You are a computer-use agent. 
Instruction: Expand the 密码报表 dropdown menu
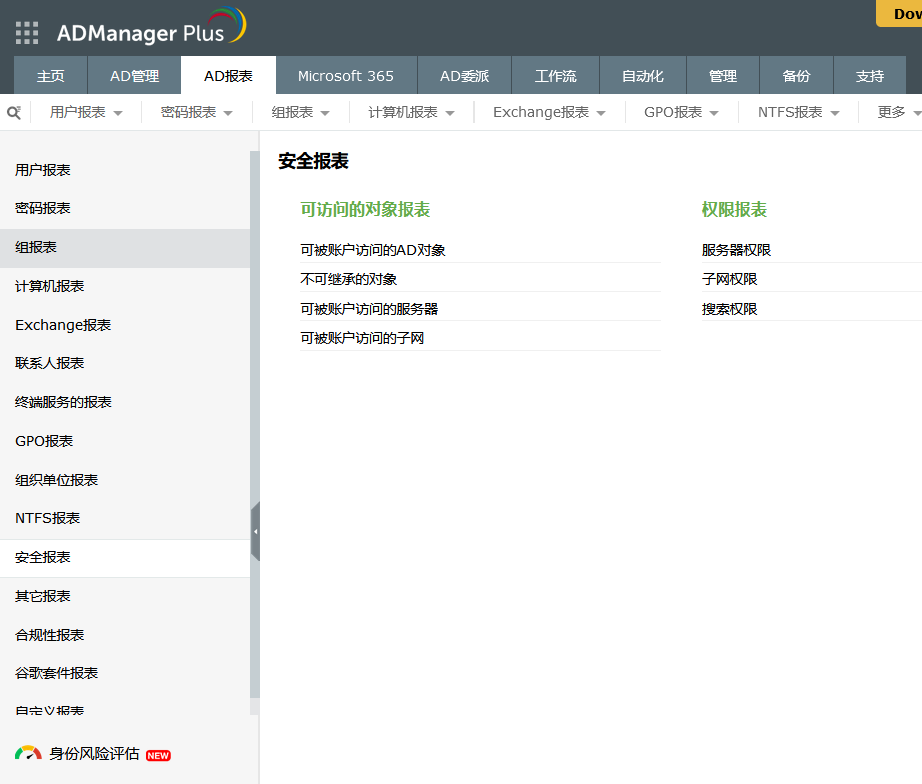(x=197, y=113)
